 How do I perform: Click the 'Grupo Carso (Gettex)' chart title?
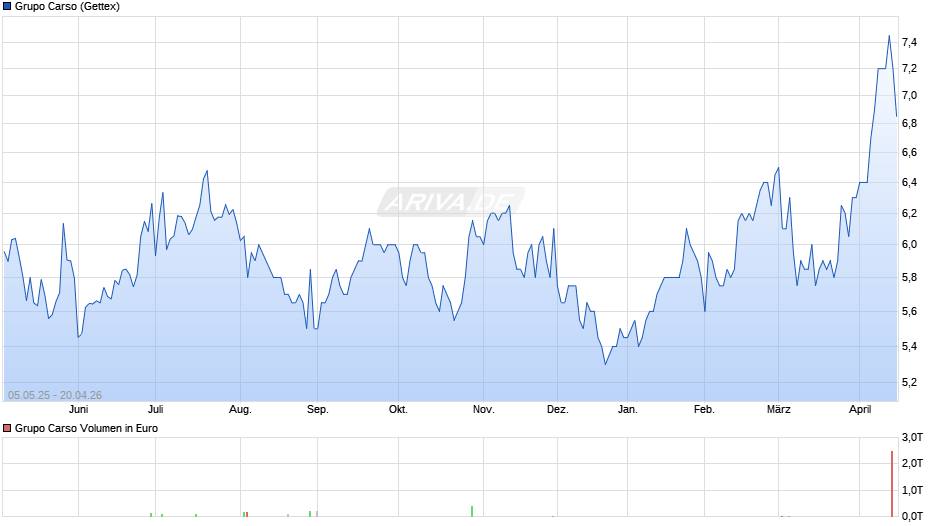click(x=67, y=7)
